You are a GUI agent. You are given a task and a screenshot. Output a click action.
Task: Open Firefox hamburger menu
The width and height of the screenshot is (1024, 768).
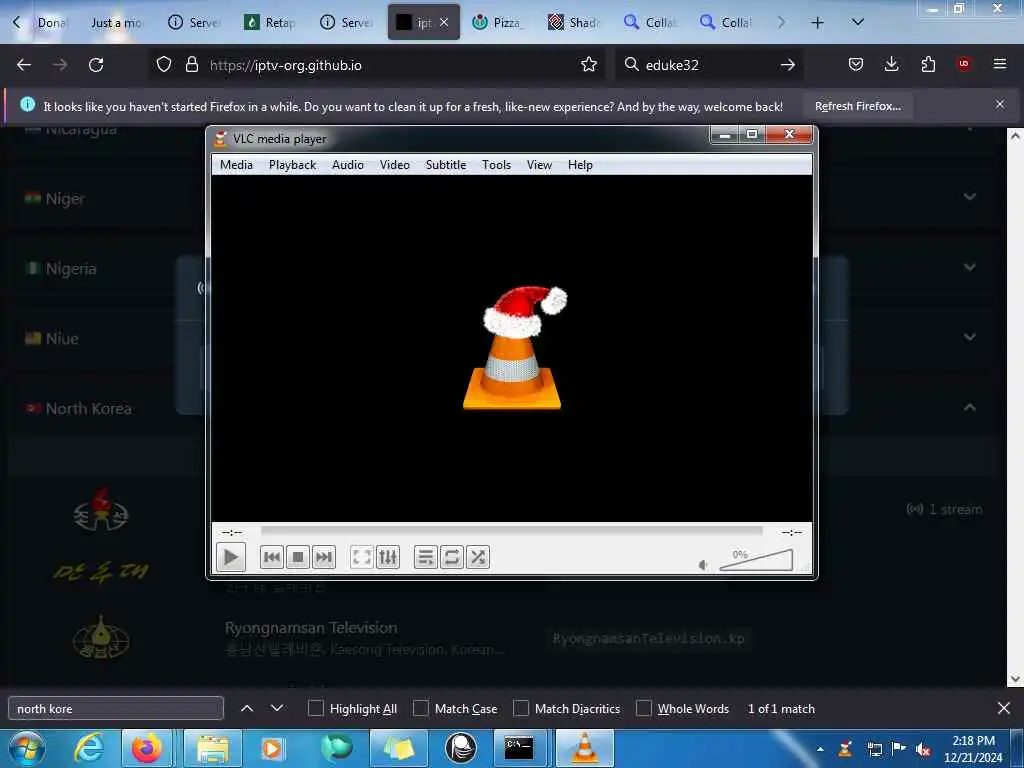(x=1000, y=64)
